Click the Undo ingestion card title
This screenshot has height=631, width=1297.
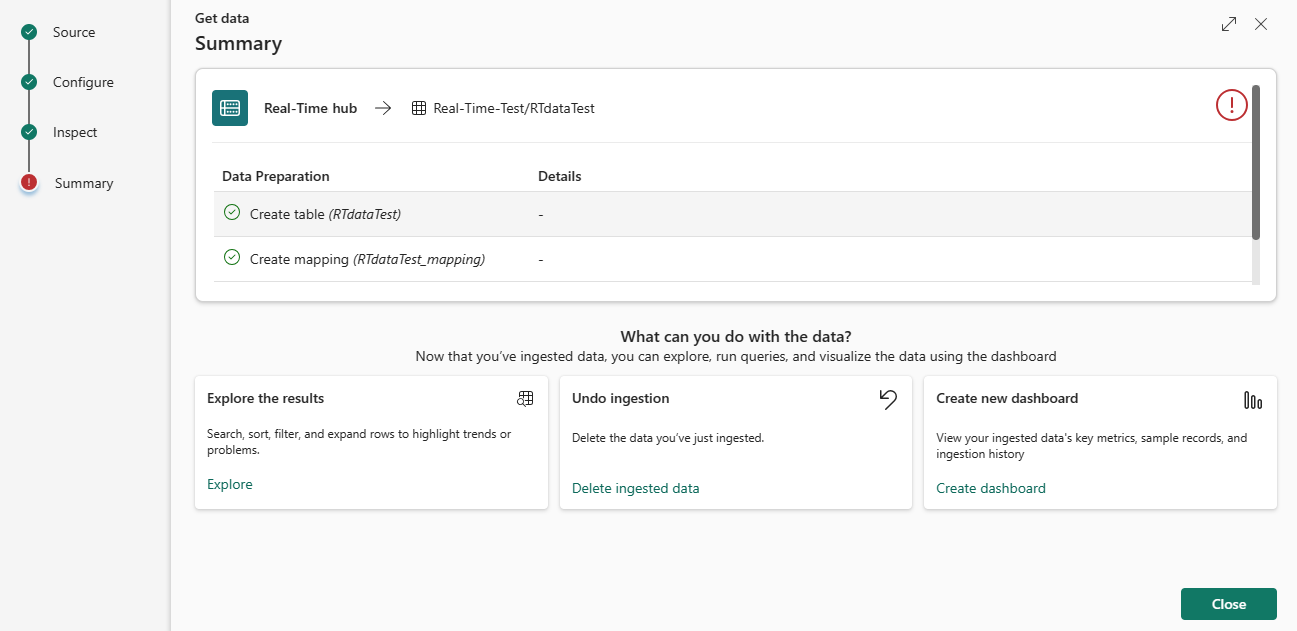pos(621,398)
